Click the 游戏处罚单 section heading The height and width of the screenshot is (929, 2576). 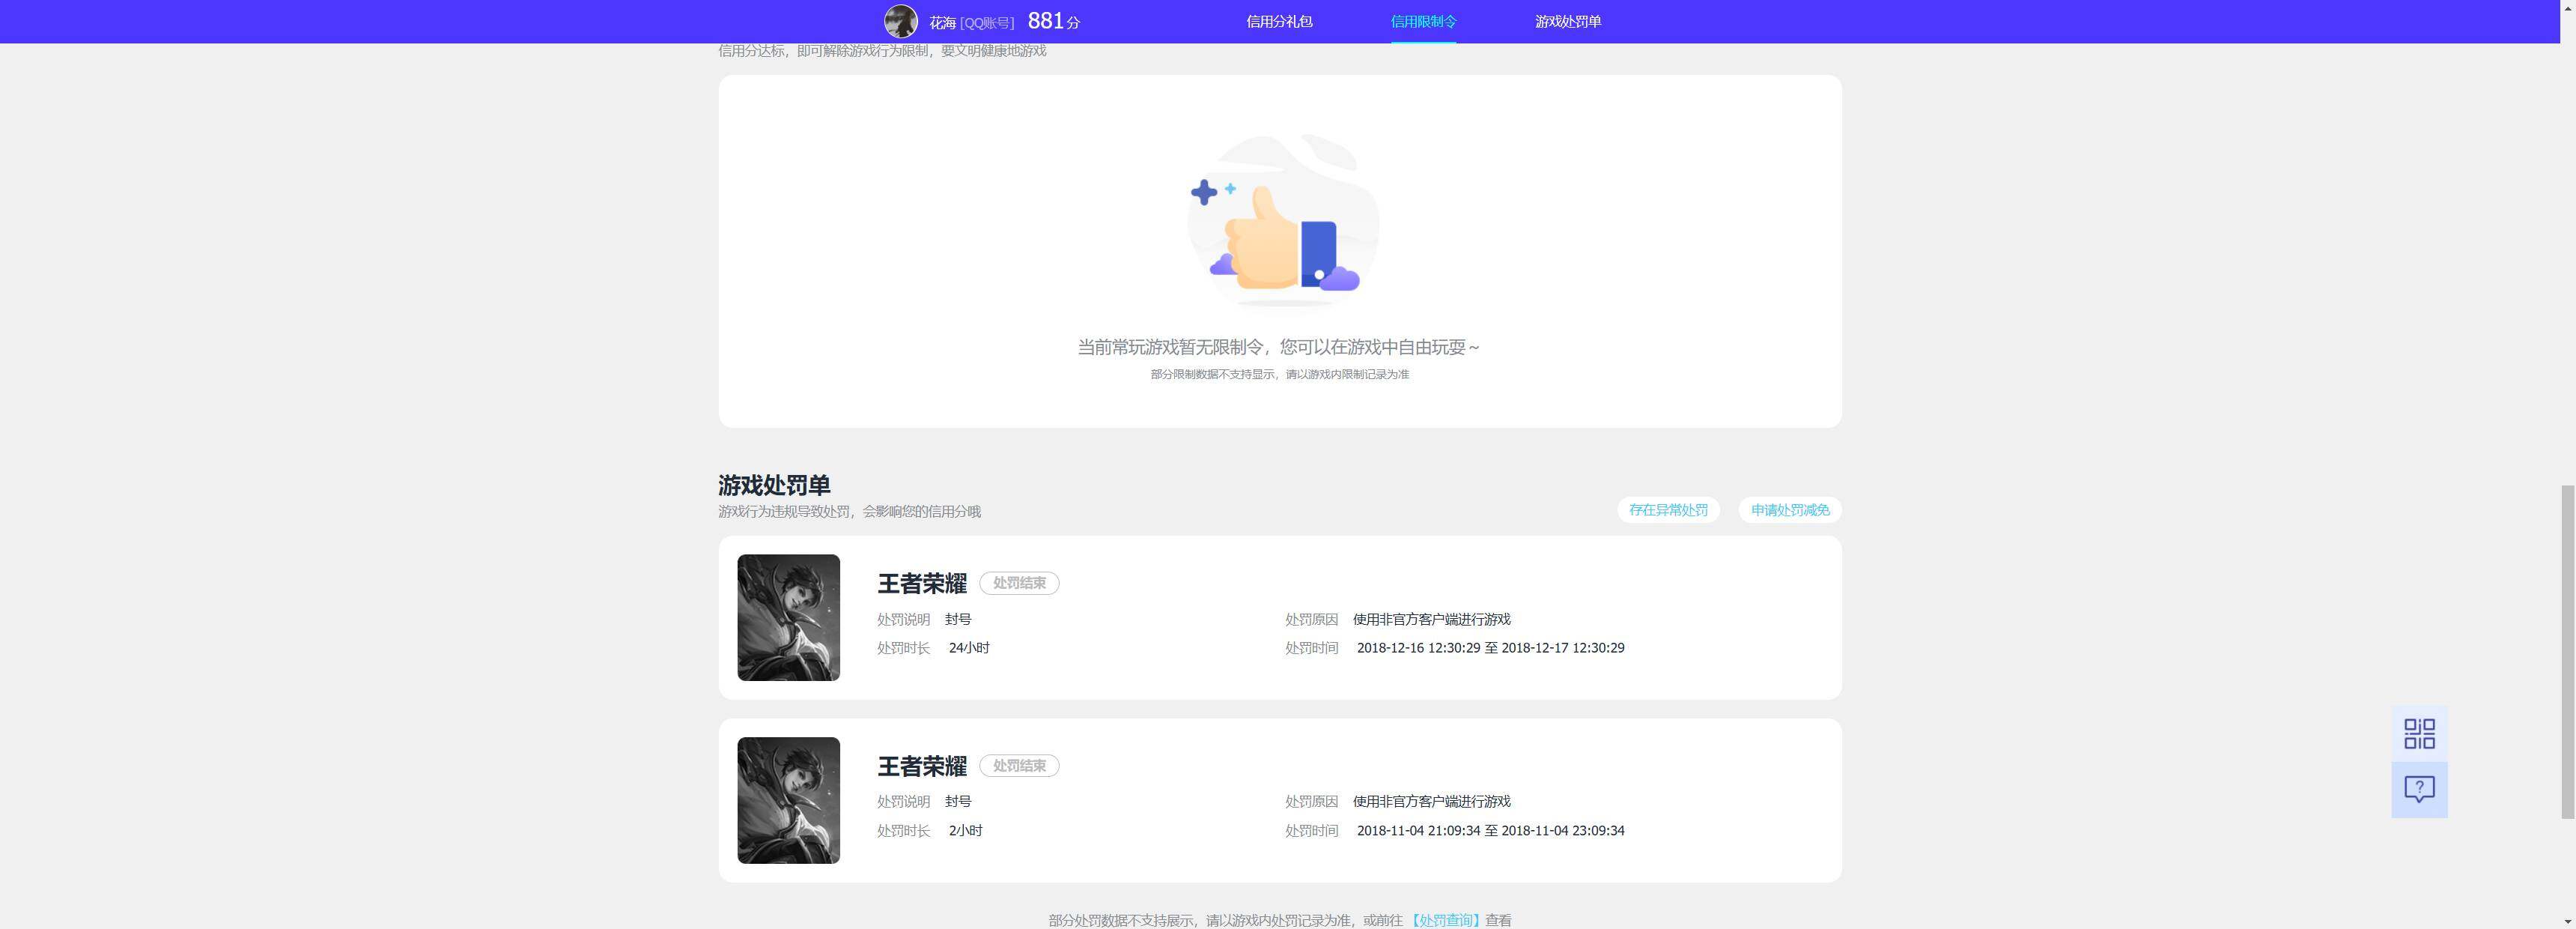click(774, 485)
